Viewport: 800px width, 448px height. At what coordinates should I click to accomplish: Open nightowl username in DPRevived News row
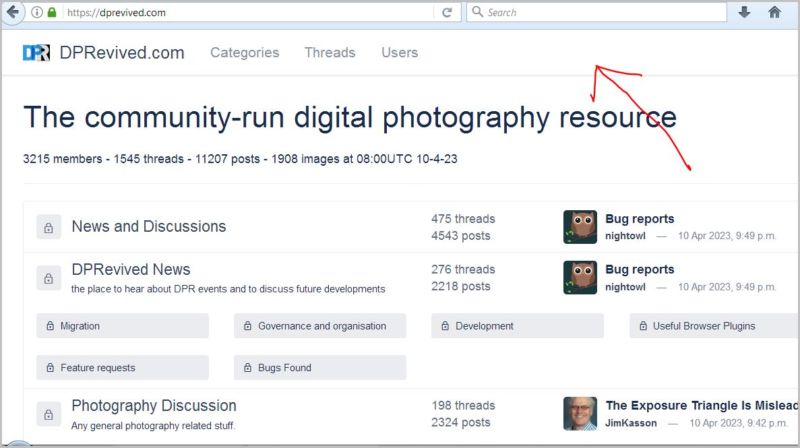625,287
